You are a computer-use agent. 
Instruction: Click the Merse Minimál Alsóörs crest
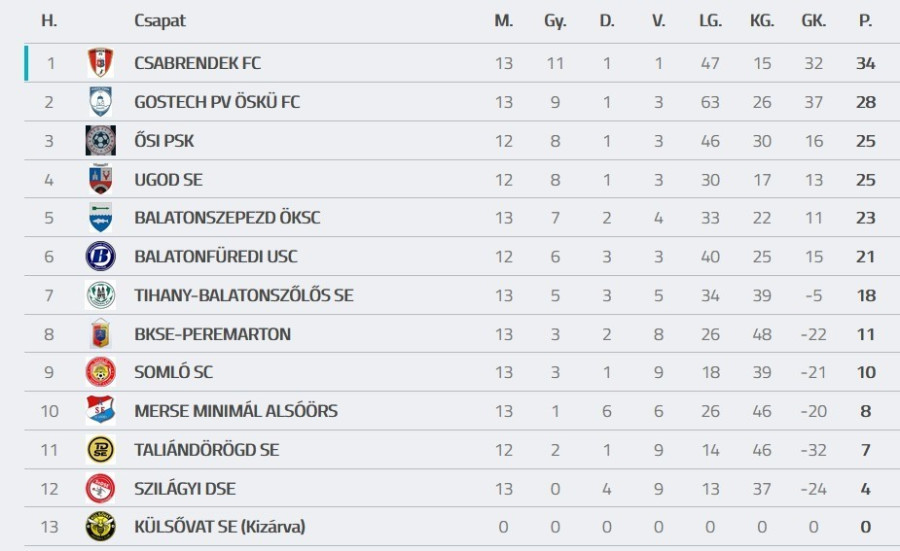[x=100, y=411]
